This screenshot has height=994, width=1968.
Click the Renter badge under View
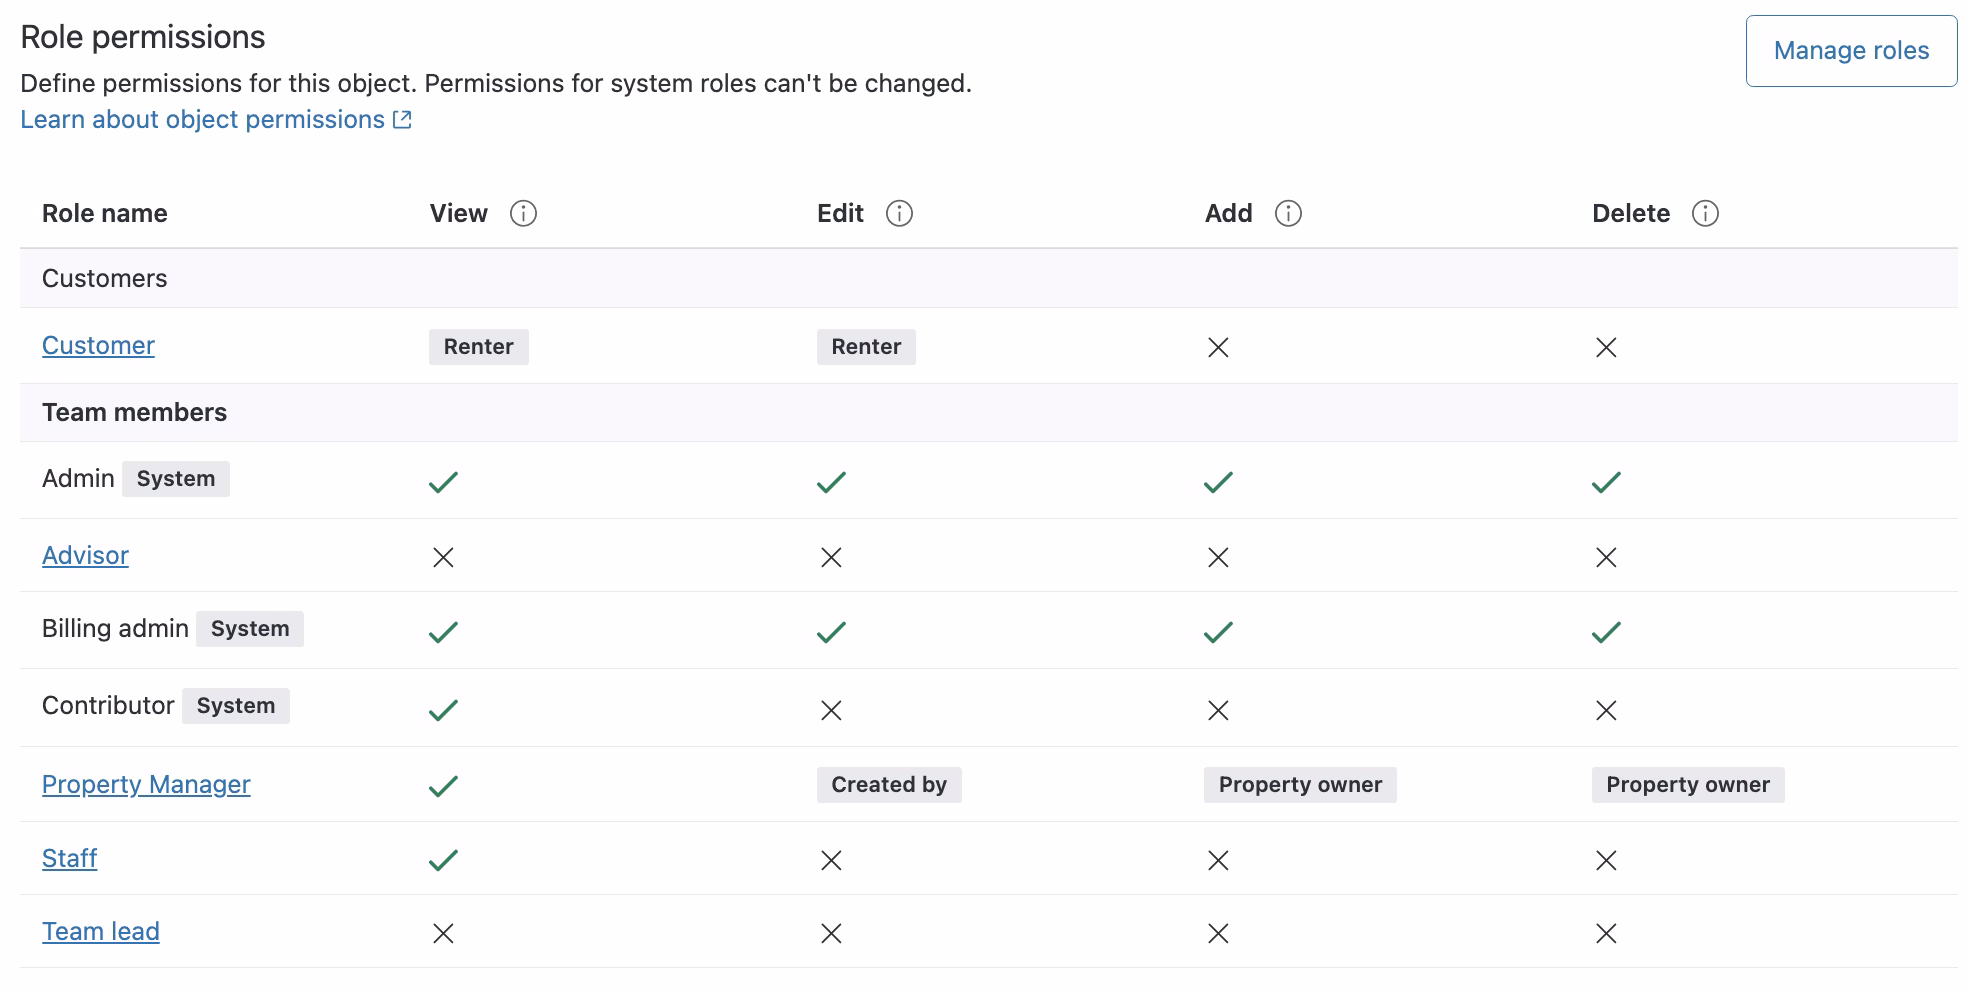pyautogui.click(x=478, y=347)
